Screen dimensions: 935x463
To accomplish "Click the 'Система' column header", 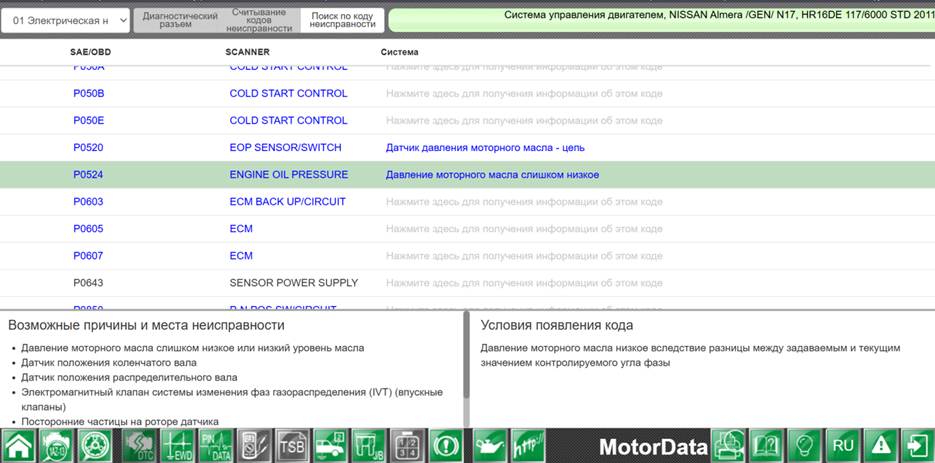I will 400,53.
